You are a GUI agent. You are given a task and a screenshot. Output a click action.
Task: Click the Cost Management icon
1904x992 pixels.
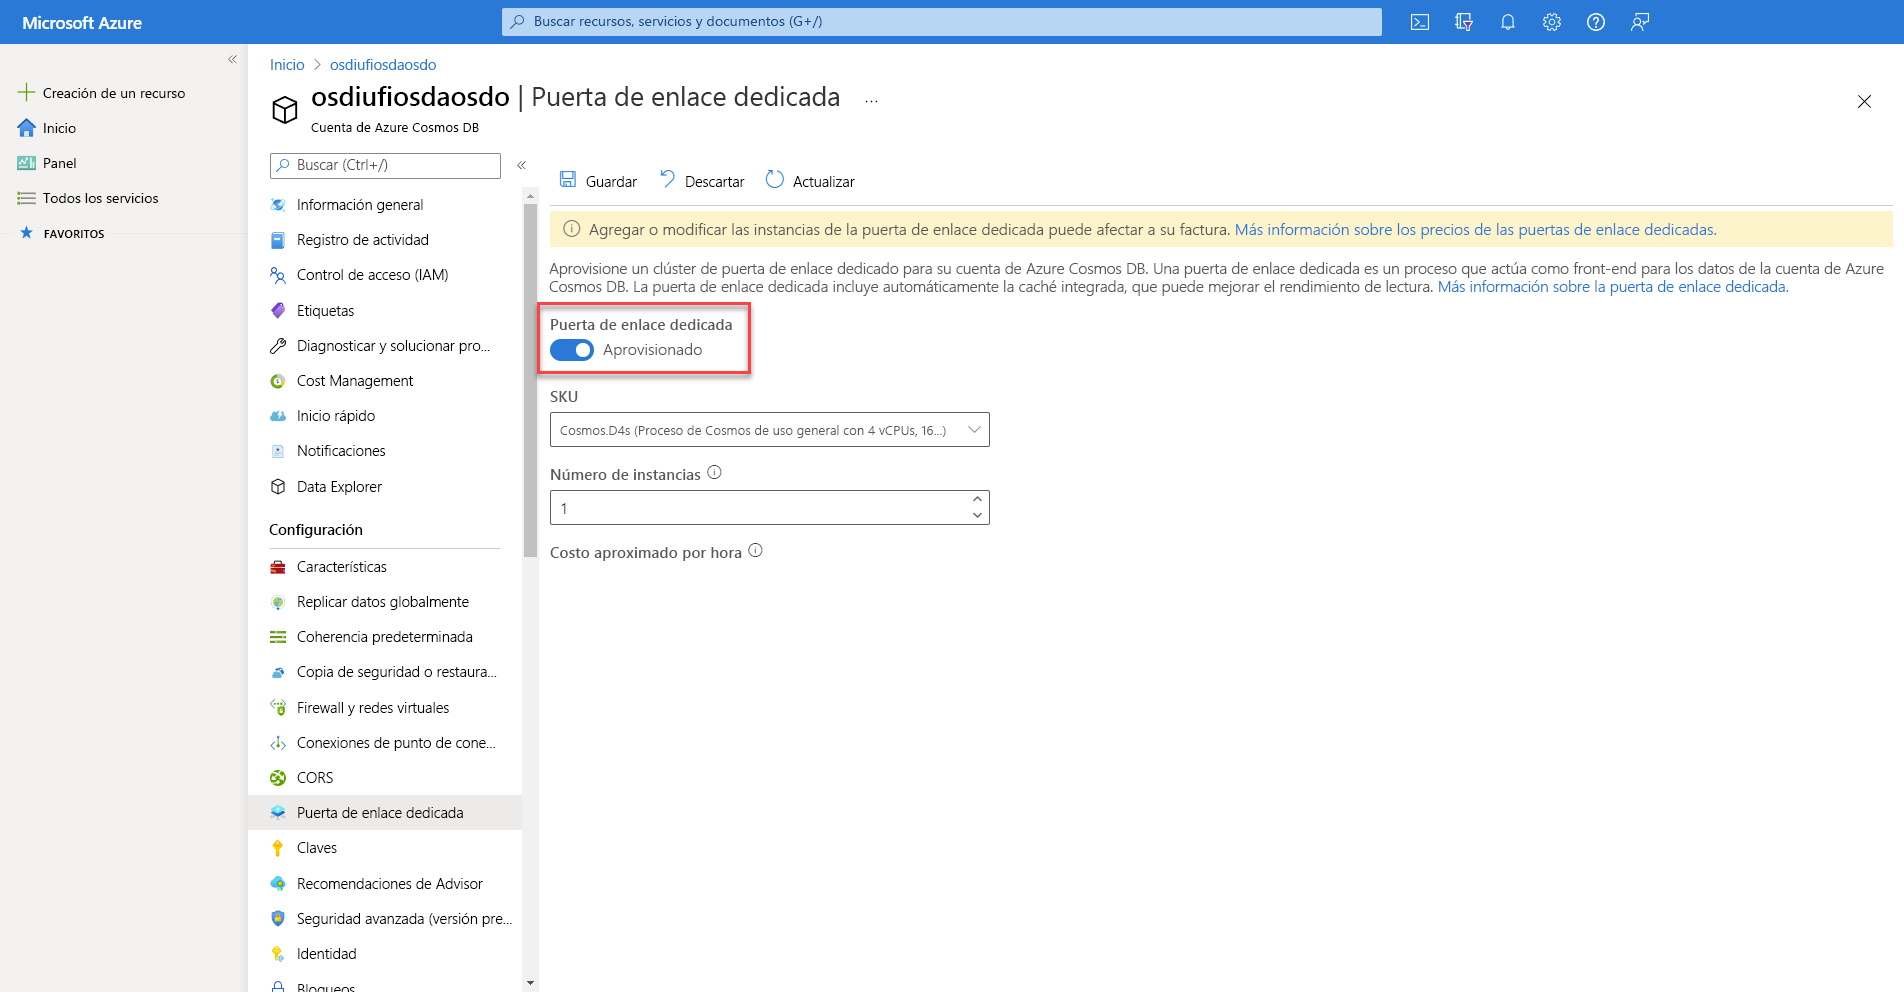(278, 381)
